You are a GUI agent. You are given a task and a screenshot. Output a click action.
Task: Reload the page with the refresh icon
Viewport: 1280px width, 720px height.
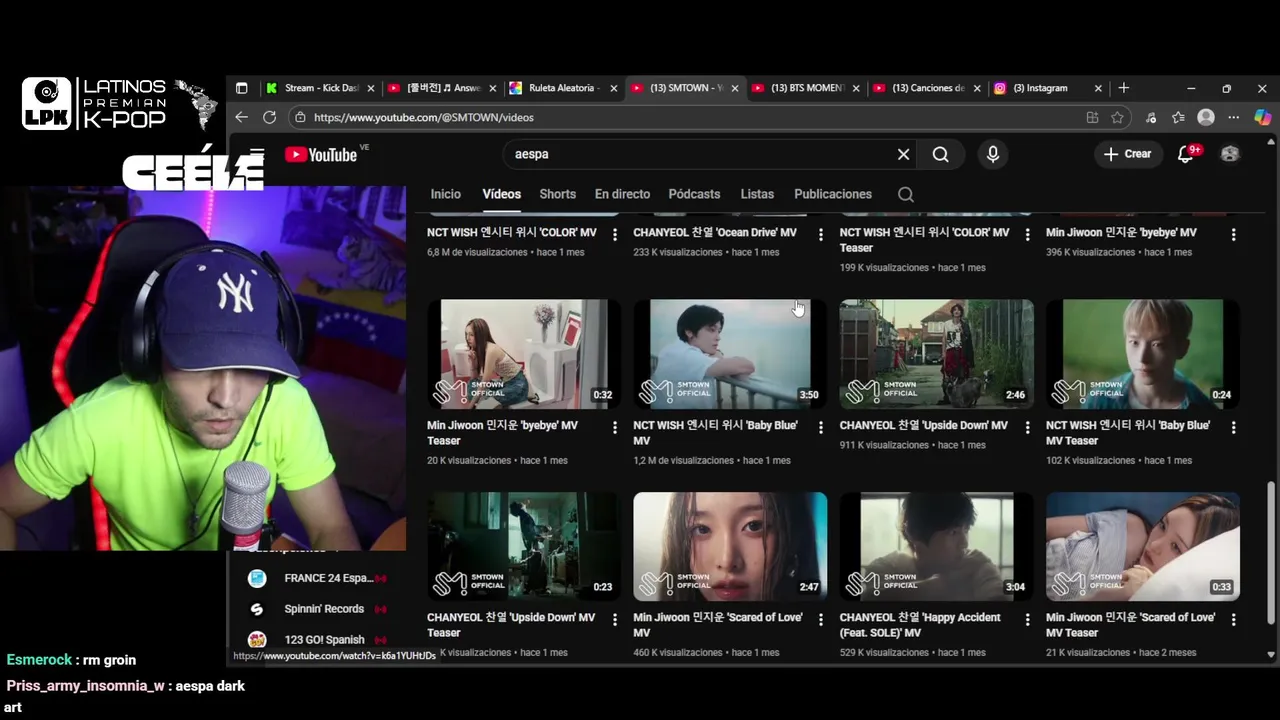point(269,117)
